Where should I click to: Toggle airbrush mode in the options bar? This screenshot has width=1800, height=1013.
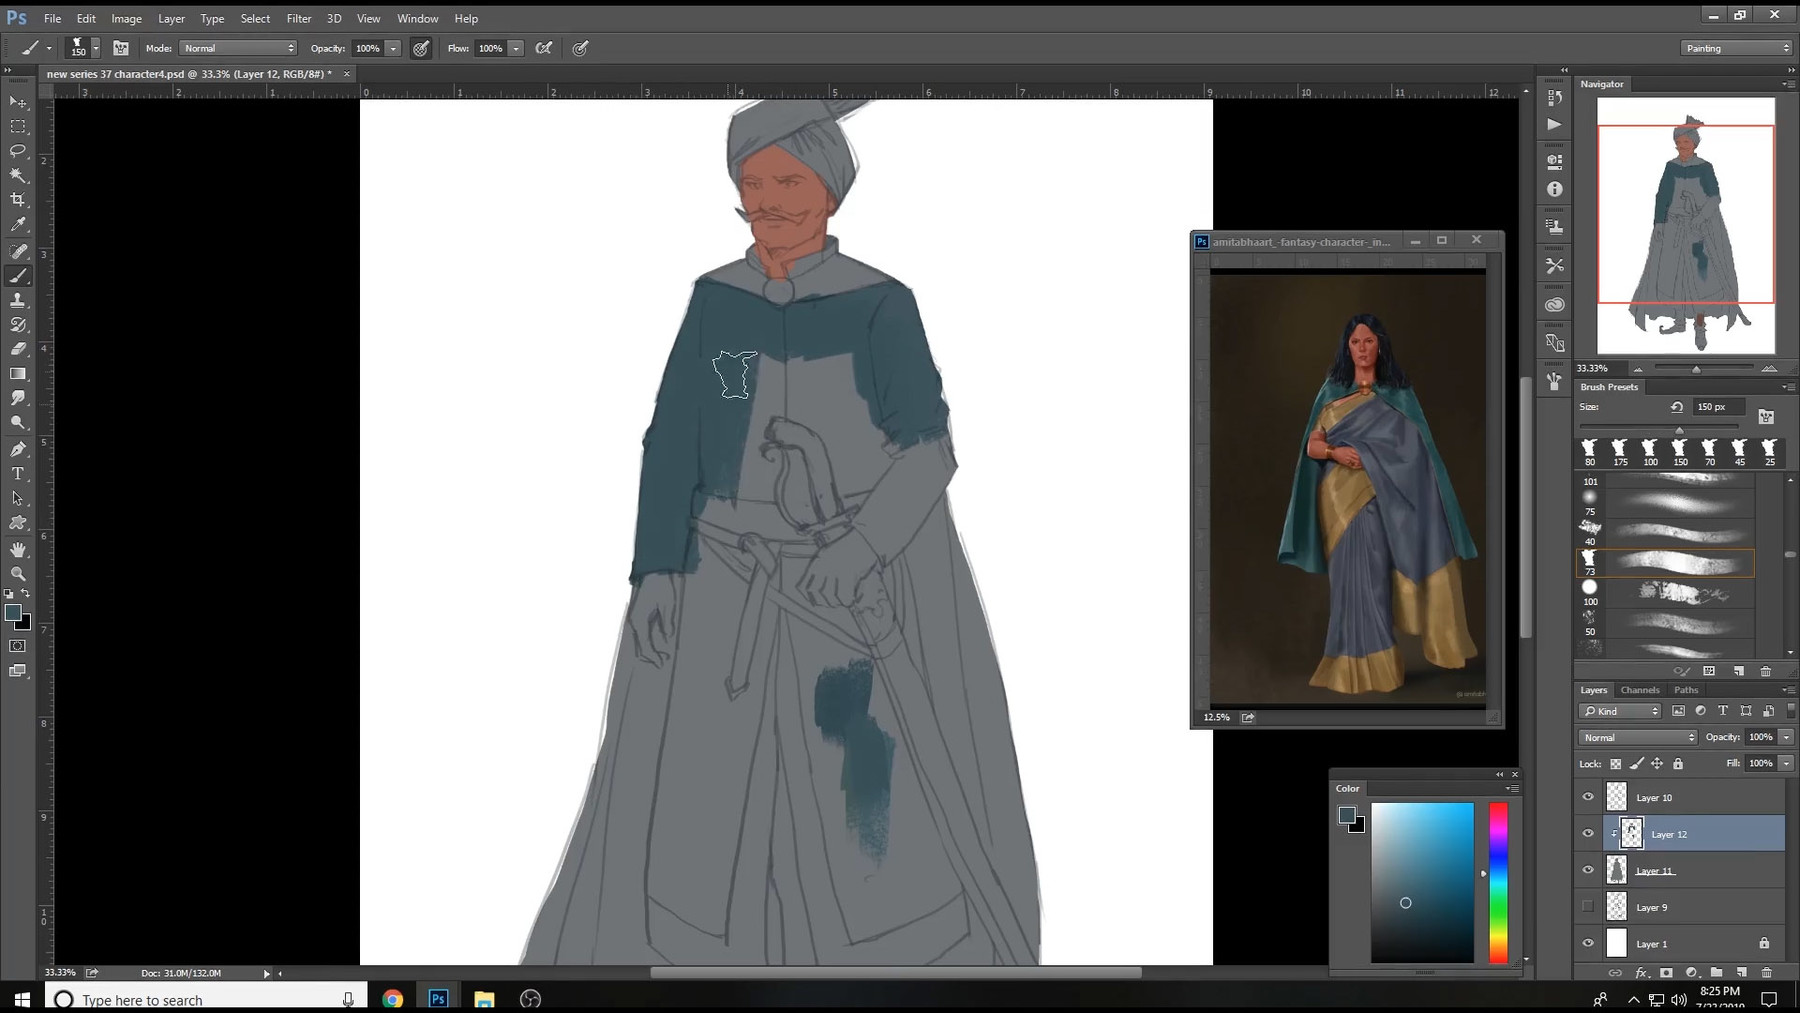point(544,47)
